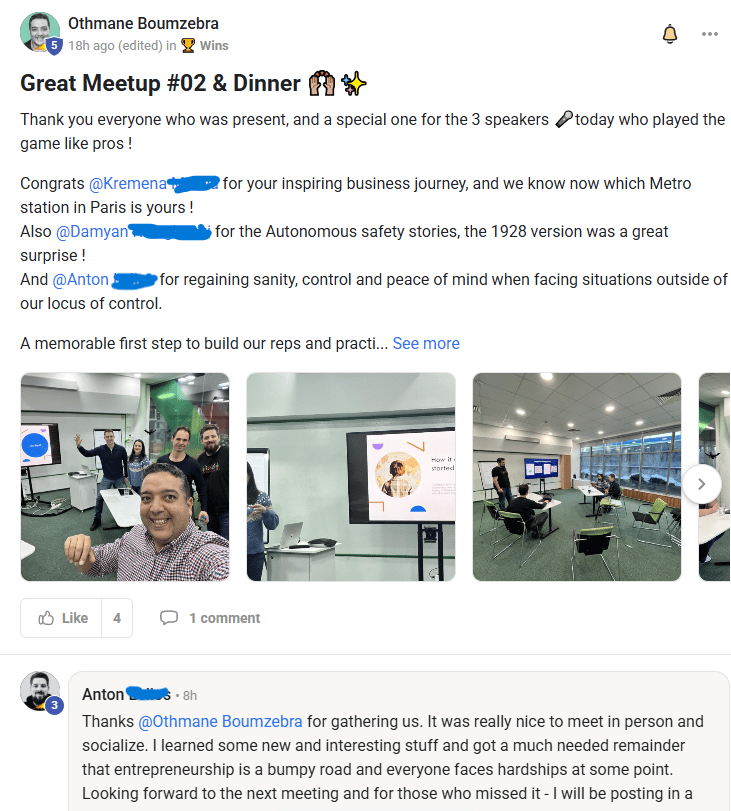
Task: Click the Wins trophy icon
Action: (x=188, y=46)
